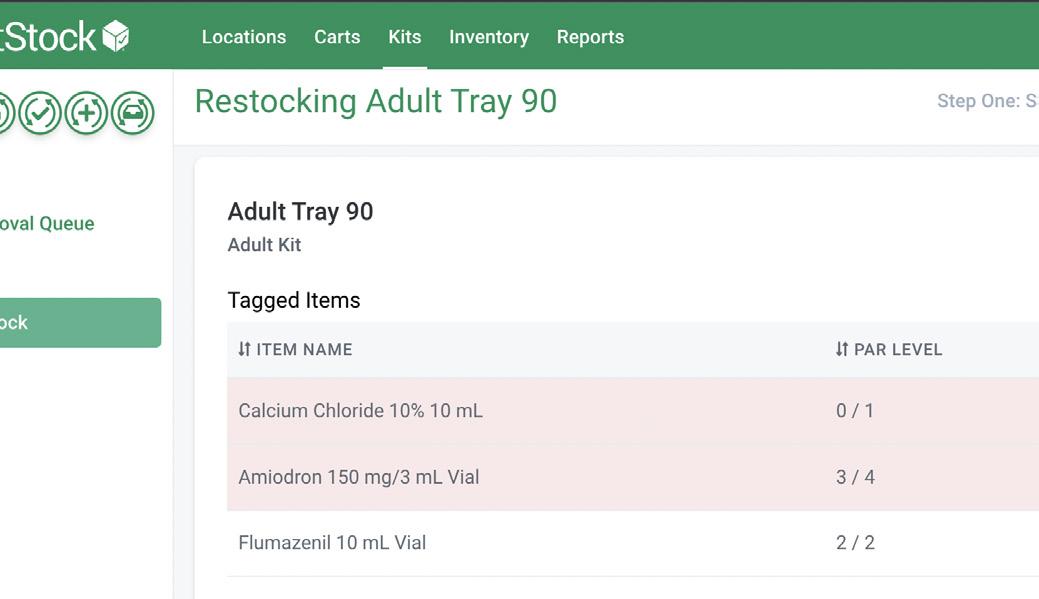
Task: Click the partially visible leftmost circular icon
Action: 4,113
